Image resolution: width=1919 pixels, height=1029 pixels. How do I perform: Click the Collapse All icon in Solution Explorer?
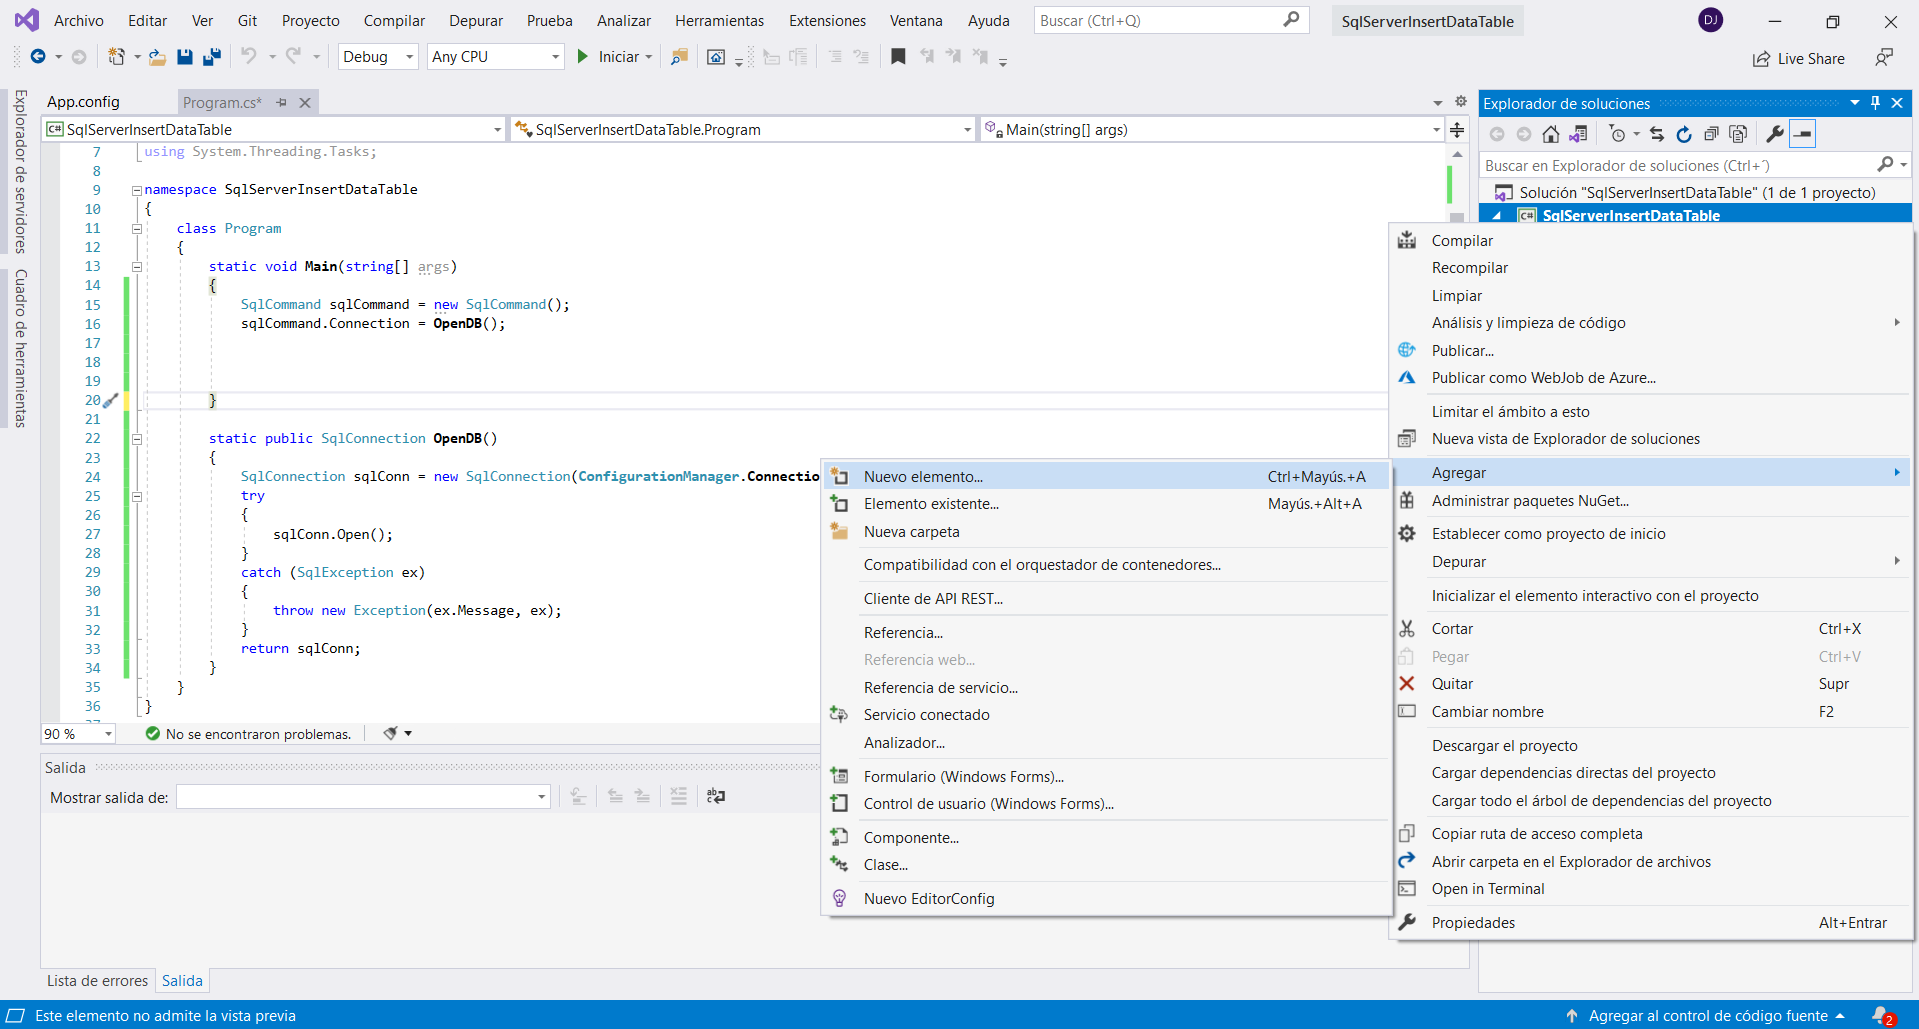[x=1711, y=134]
